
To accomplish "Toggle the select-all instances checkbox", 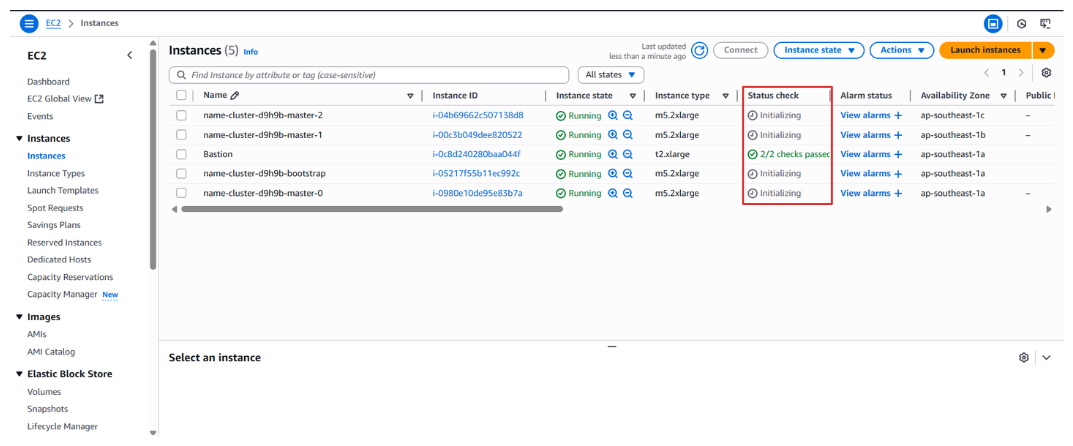I will [x=181, y=95].
